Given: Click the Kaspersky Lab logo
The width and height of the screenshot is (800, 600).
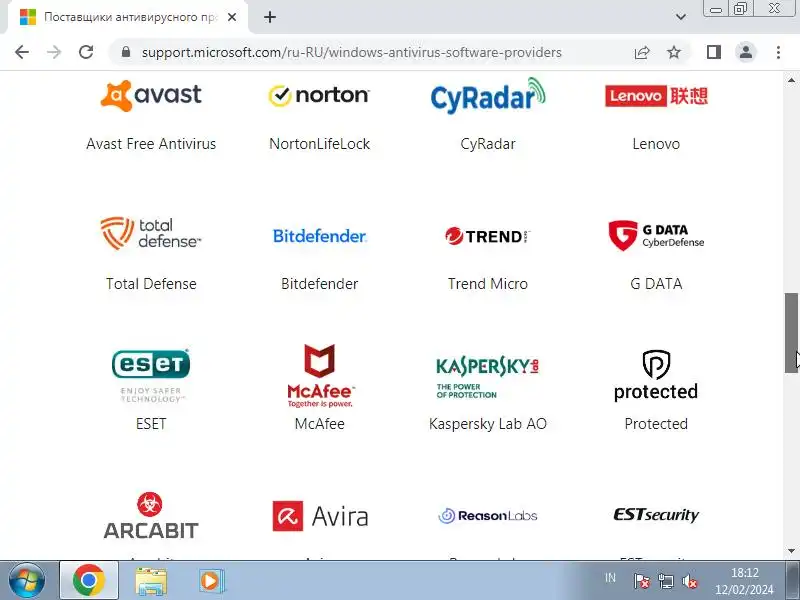Looking at the screenshot, I should (x=488, y=377).
